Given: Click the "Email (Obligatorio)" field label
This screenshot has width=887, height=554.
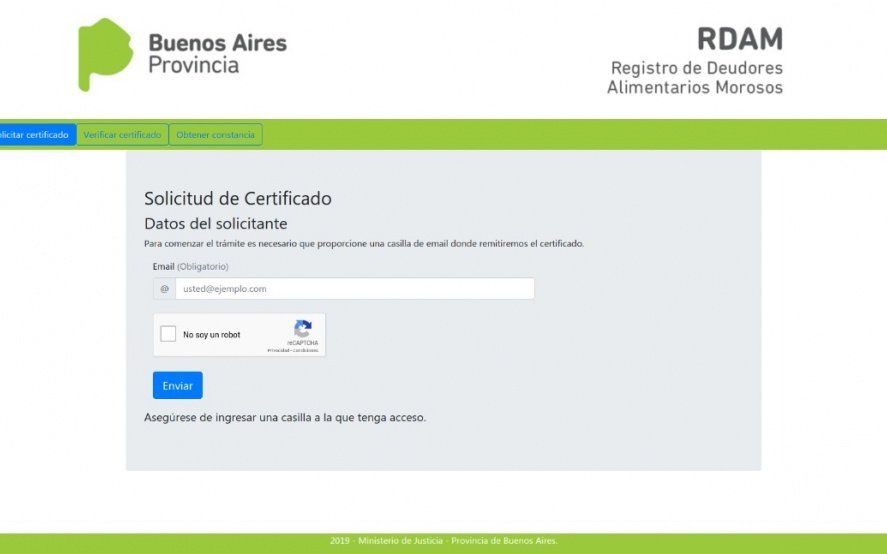Looking at the screenshot, I should [x=190, y=267].
